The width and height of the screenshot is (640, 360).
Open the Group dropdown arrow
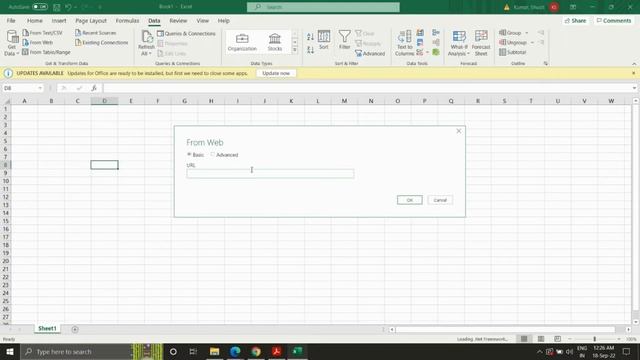(x=527, y=33)
